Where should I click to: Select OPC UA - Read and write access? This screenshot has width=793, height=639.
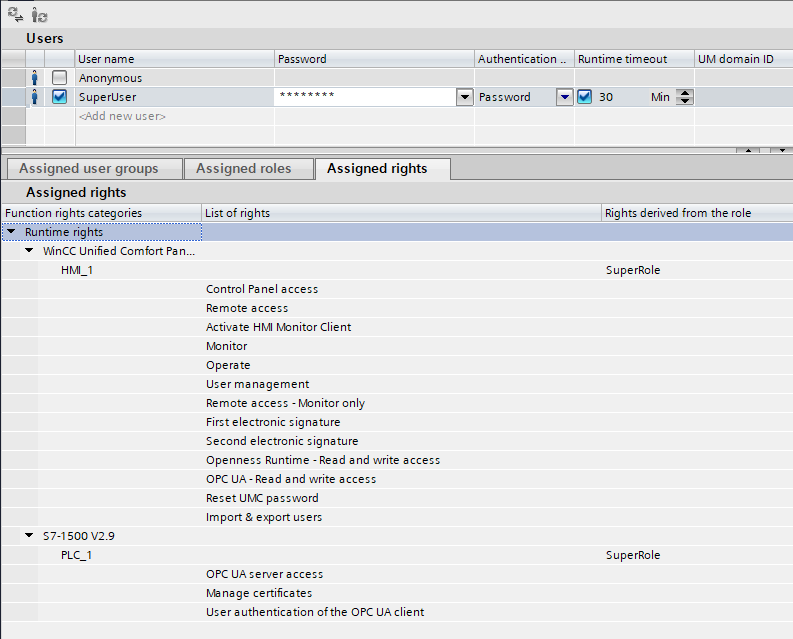tap(291, 479)
